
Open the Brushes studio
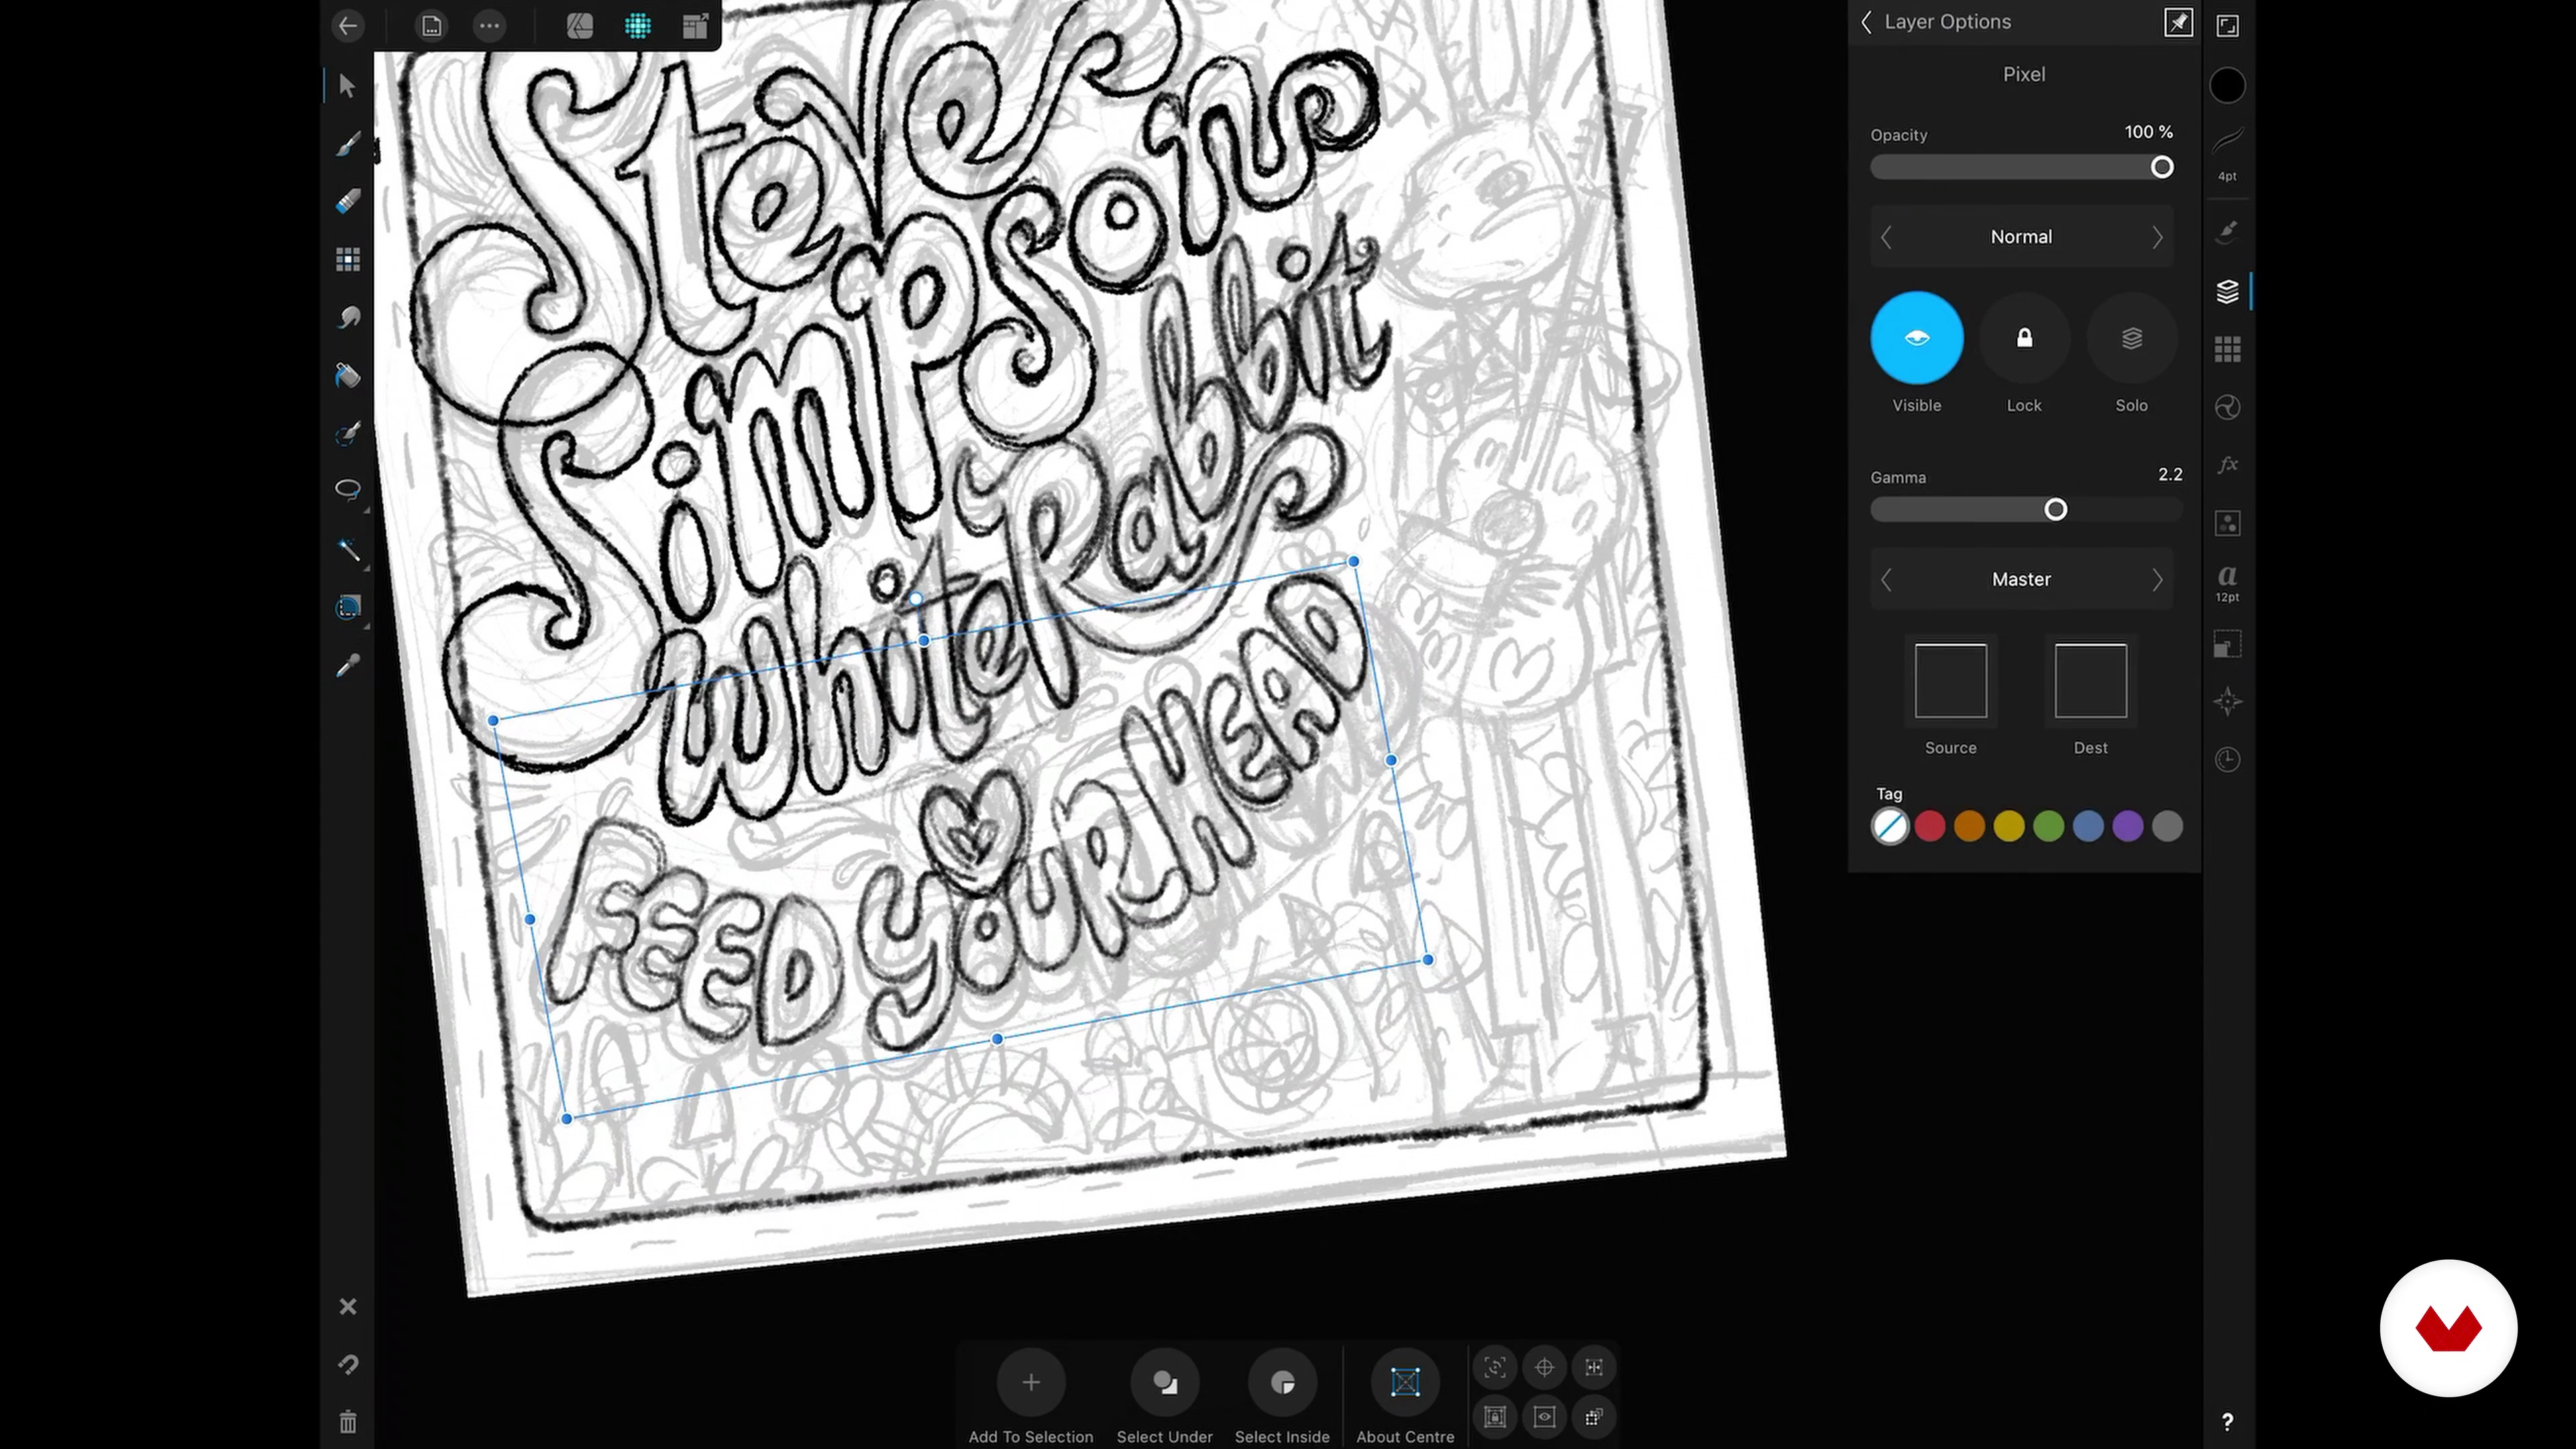[x=2227, y=232]
